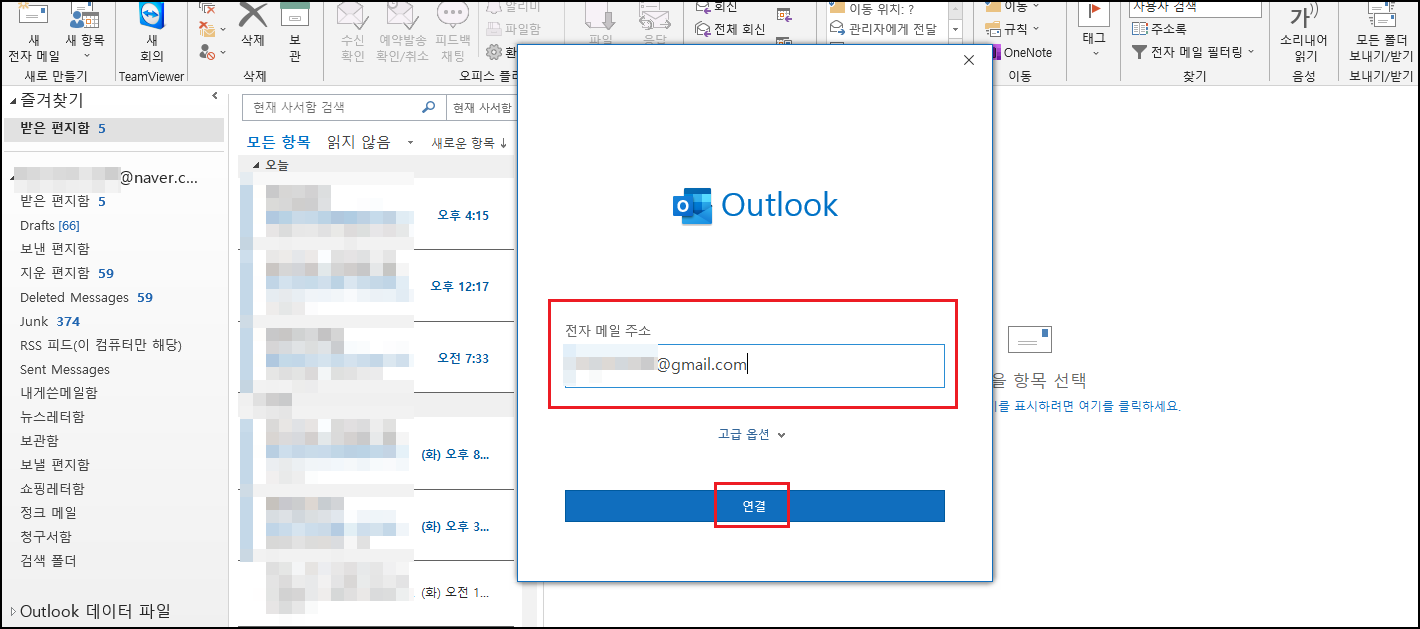The width and height of the screenshot is (1420, 629).
Task: Click into the 사용자 검색 people search box
Action: tap(1195, 8)
